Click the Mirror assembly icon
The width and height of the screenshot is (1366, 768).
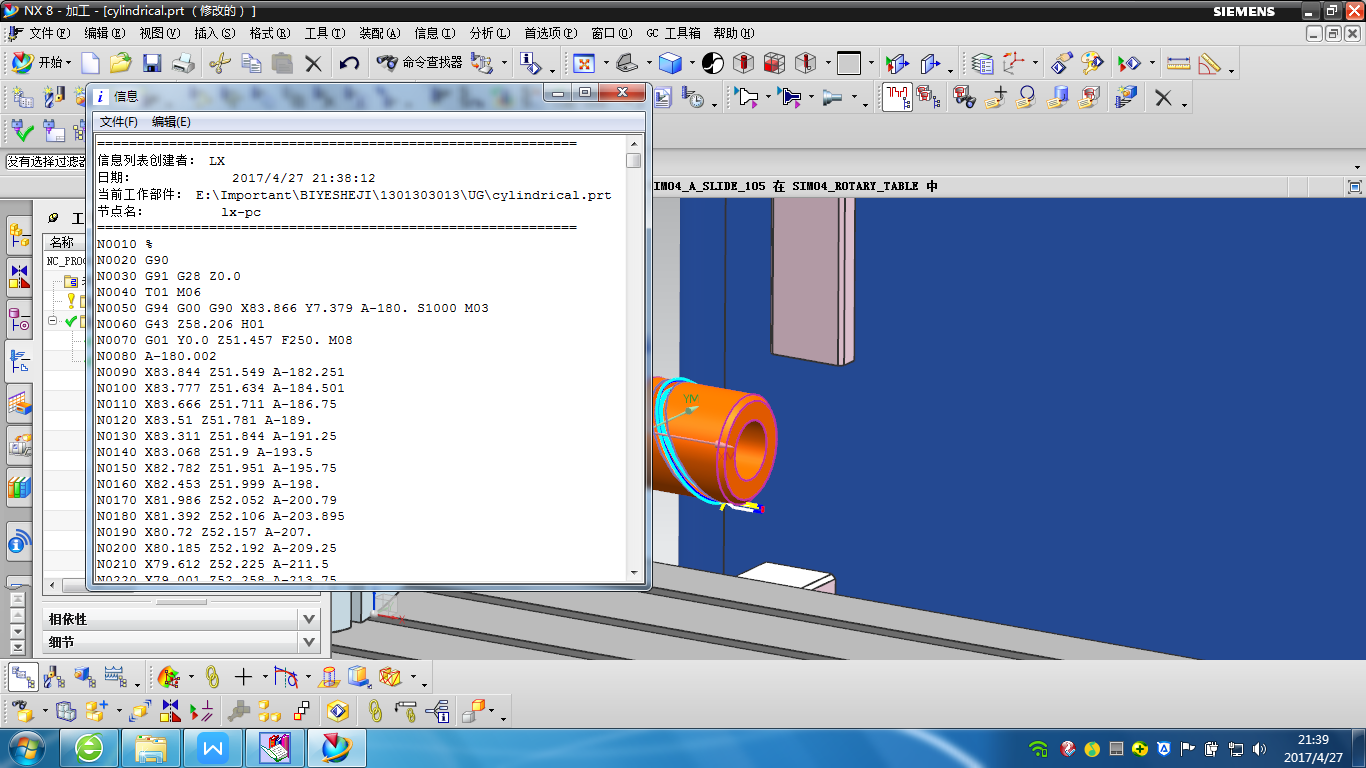coord(171,711)
